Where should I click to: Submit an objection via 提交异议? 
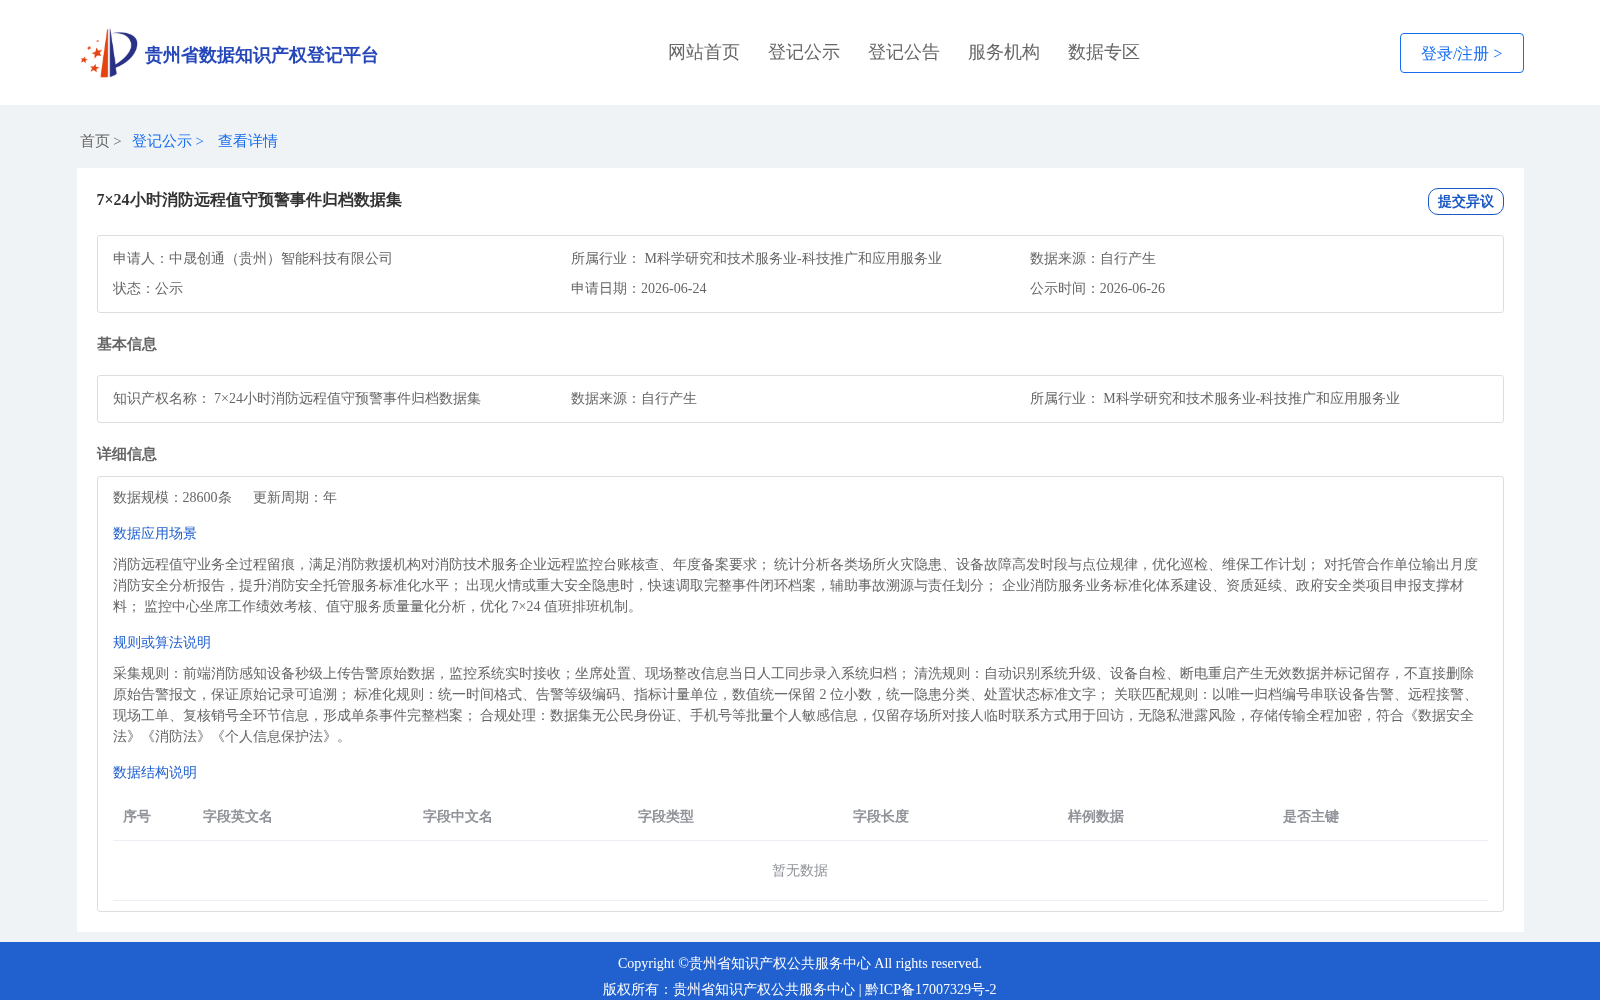pos(1466,201)
